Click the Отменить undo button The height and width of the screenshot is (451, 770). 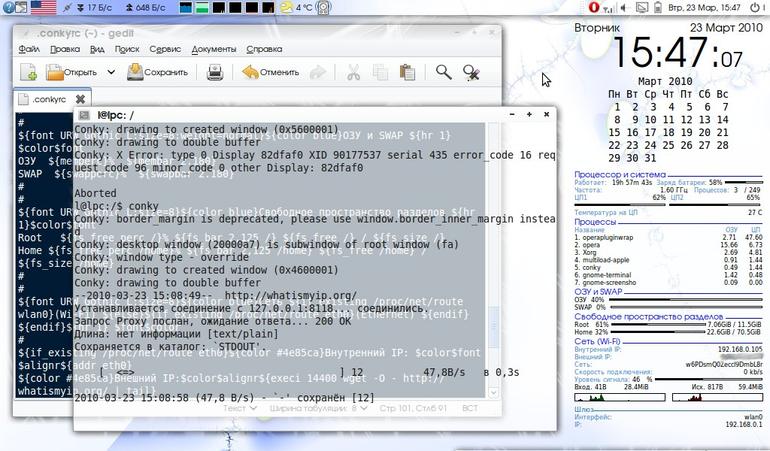tap(270, 72)
